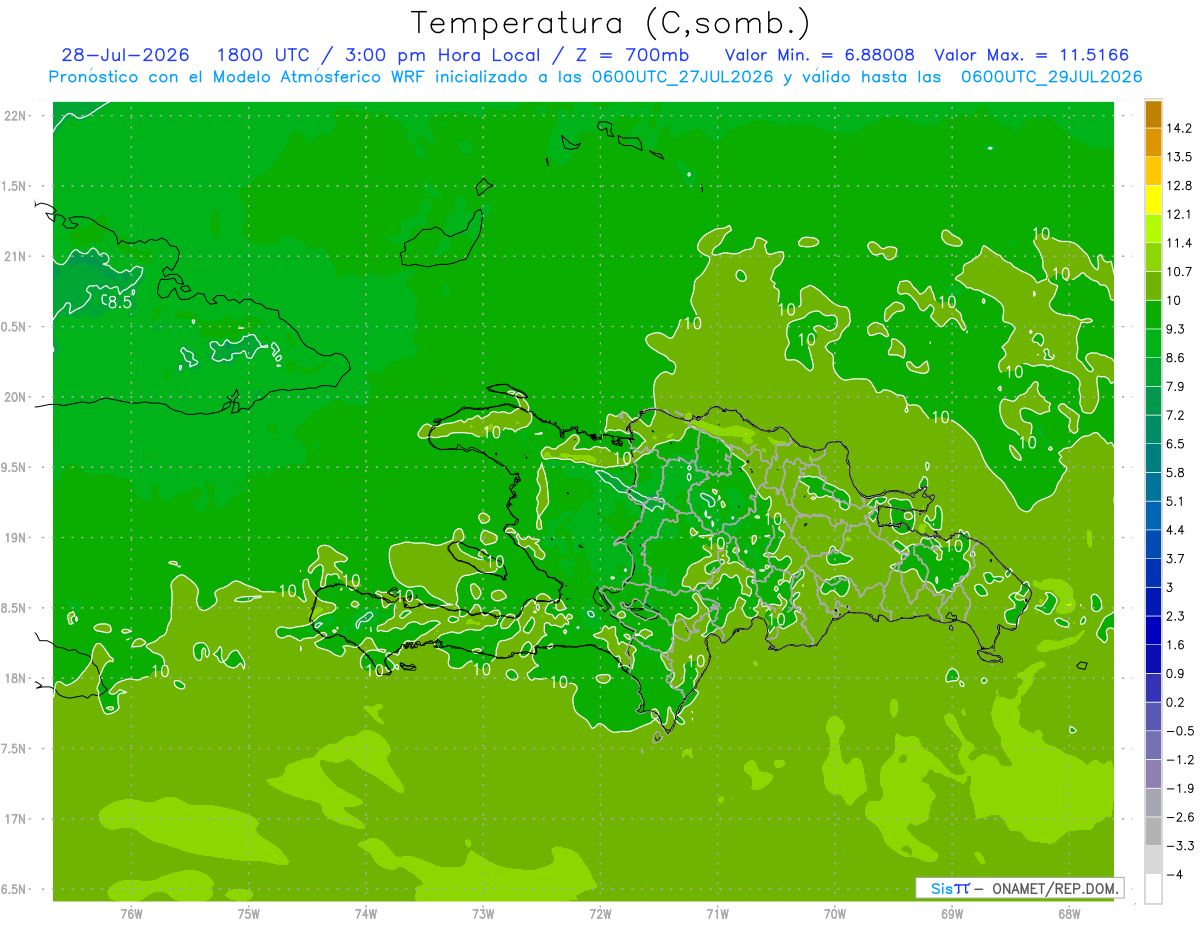Click the 68W longitude label
The image size is (1200, 927).
click(x=1069, y=913)
